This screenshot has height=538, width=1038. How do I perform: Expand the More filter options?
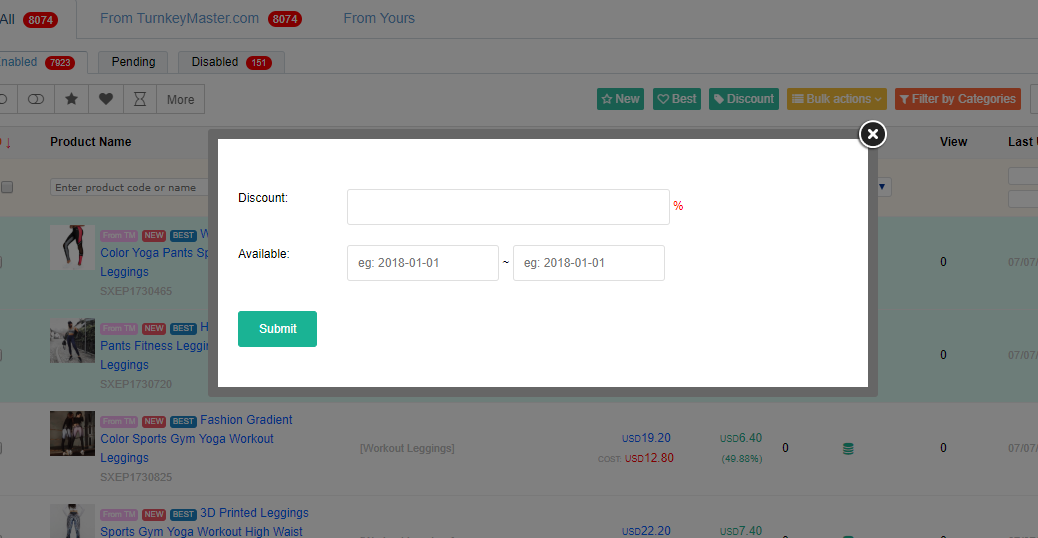click(180, 99)
